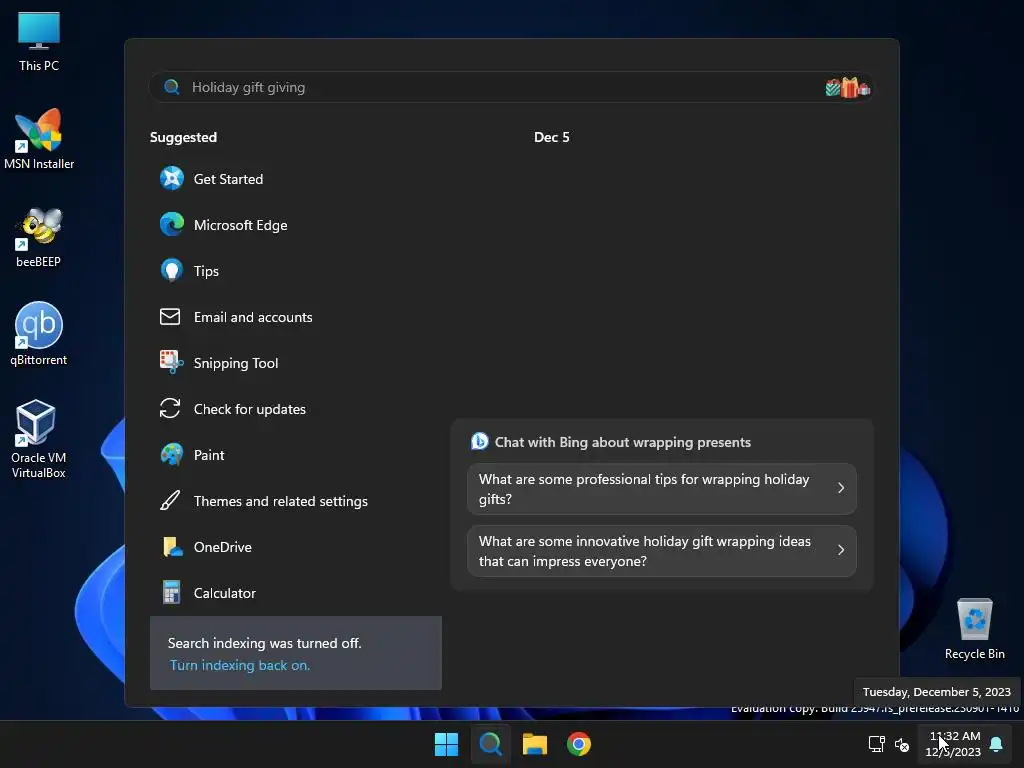Click the OneDrive label text
This screenshot has width=1024, height=768.
pyautogui.click(x=223, y=547)
